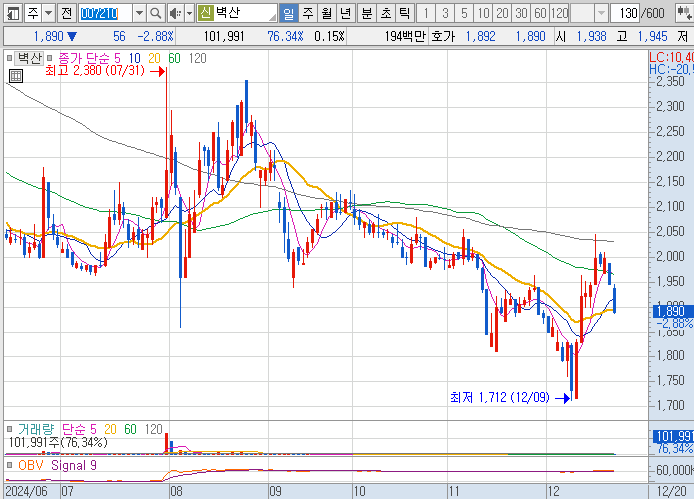Click the 2024/06 date axis label
This screenshot has height=499, width=694.
click(x=26, y=491)
